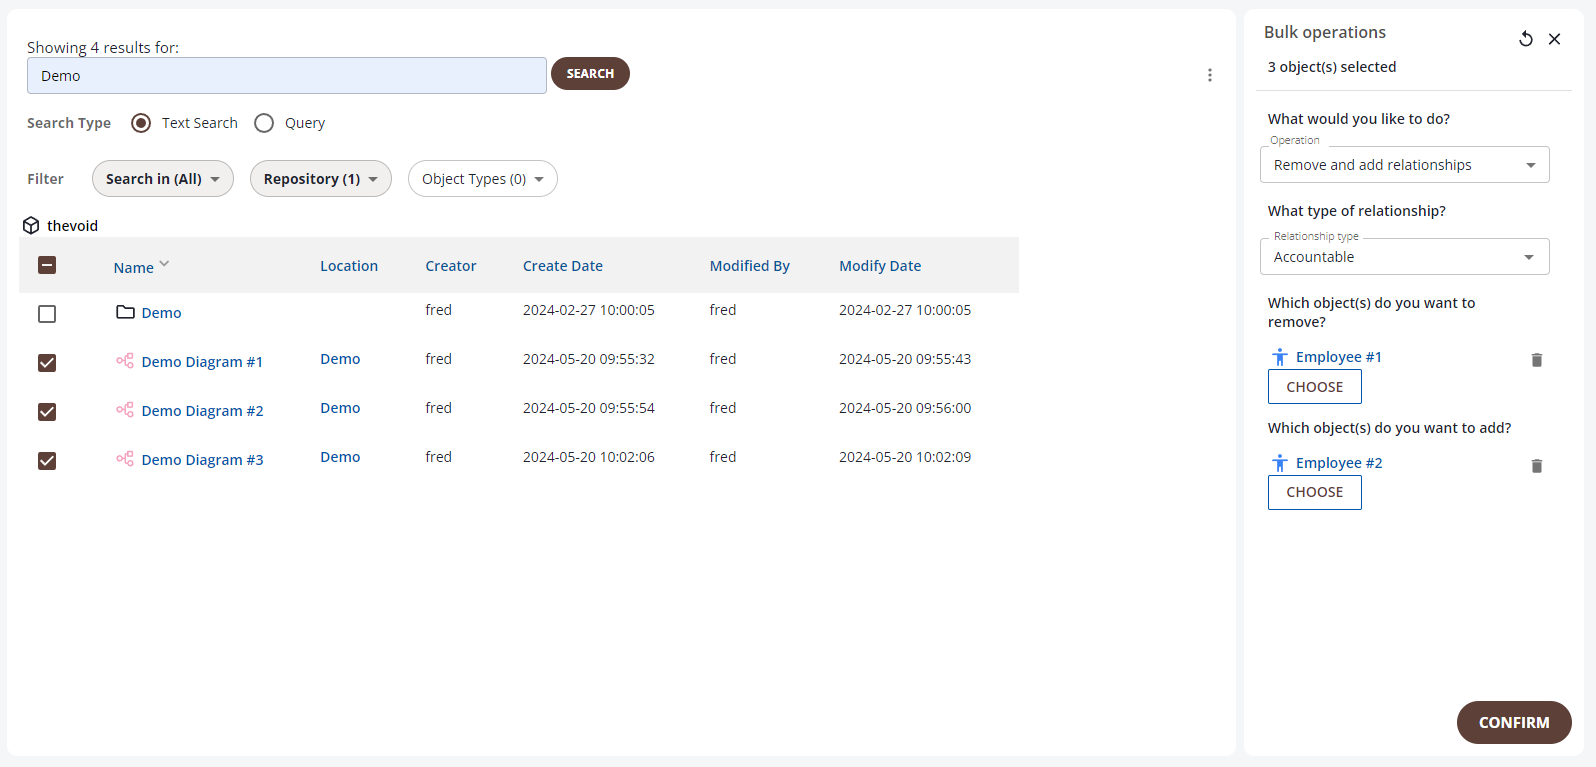The width and height of the screenshot is (1596, 767).
Task: Click the reset icon in Bulk operations
Action: 1526,39
